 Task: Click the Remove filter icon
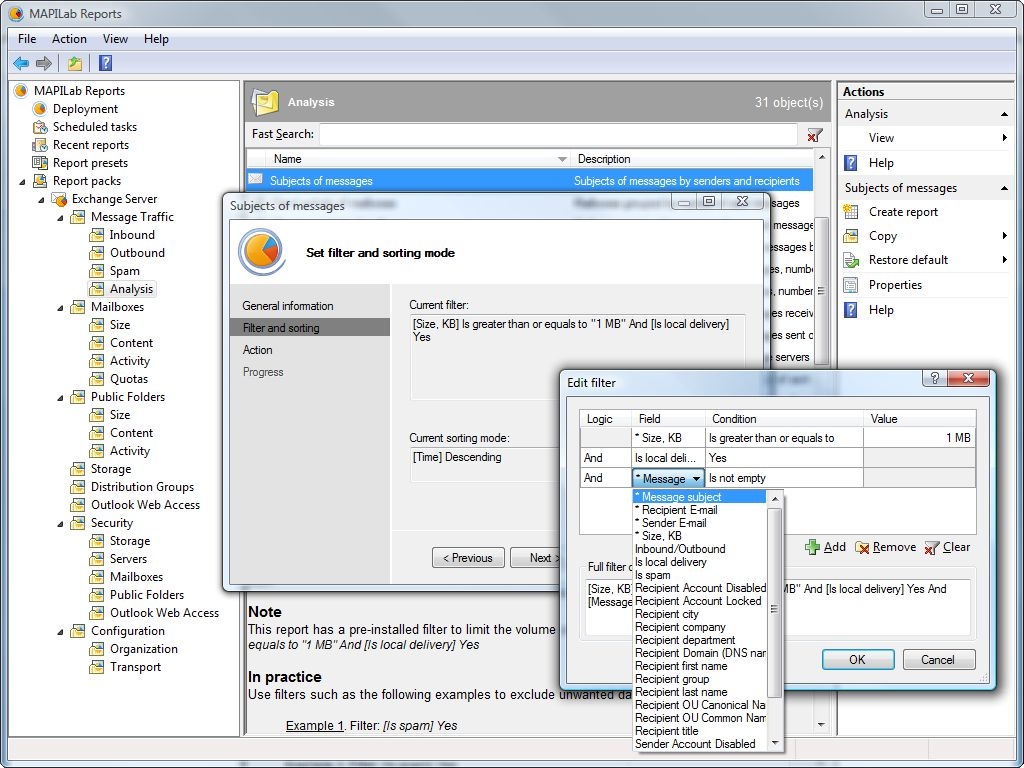[862, 547]
